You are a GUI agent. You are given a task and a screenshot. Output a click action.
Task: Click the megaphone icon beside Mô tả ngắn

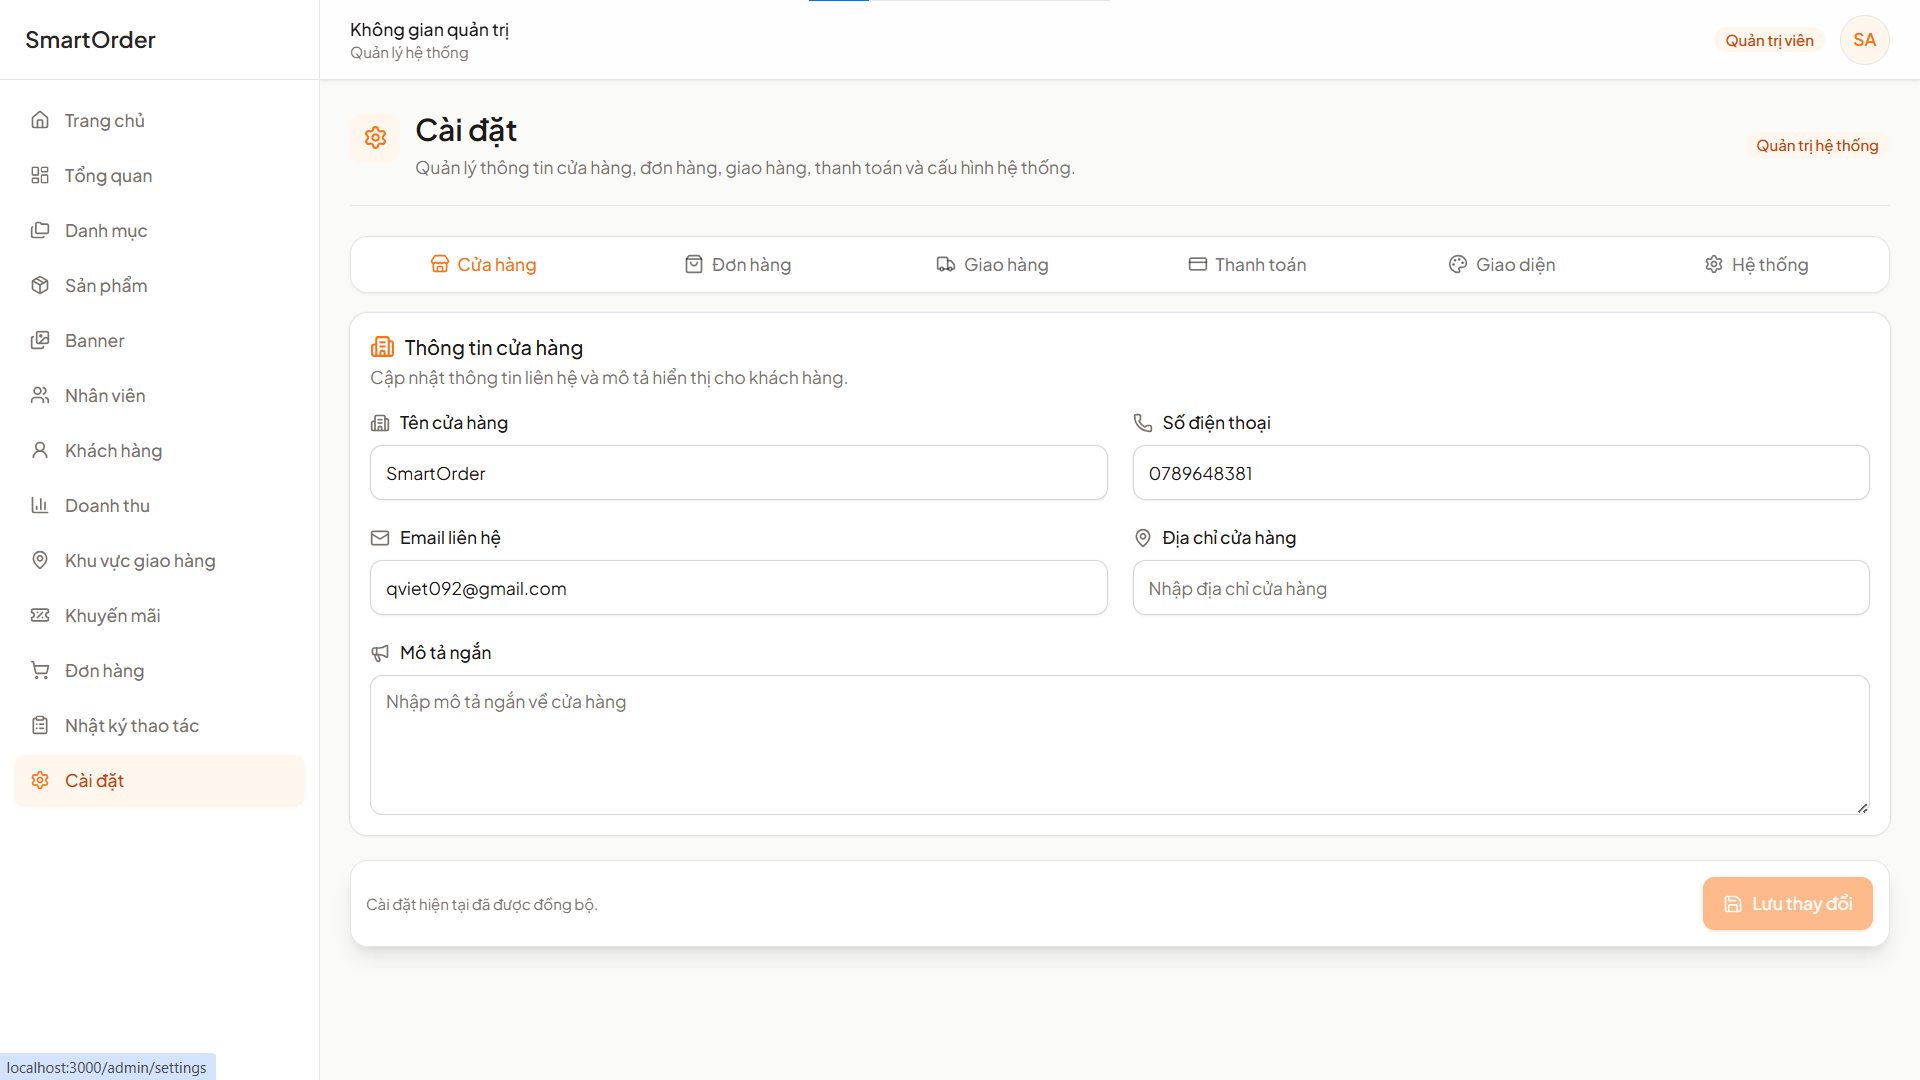point(380,653)
